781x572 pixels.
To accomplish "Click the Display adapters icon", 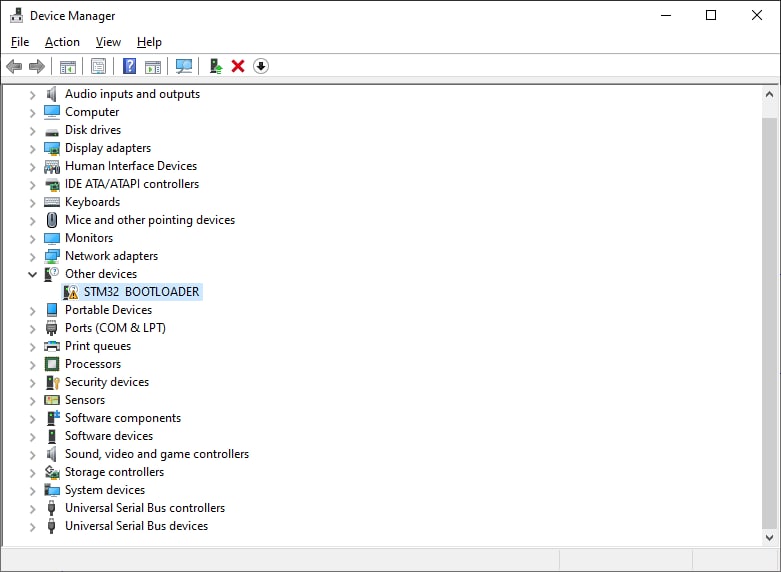I will 52,148.
